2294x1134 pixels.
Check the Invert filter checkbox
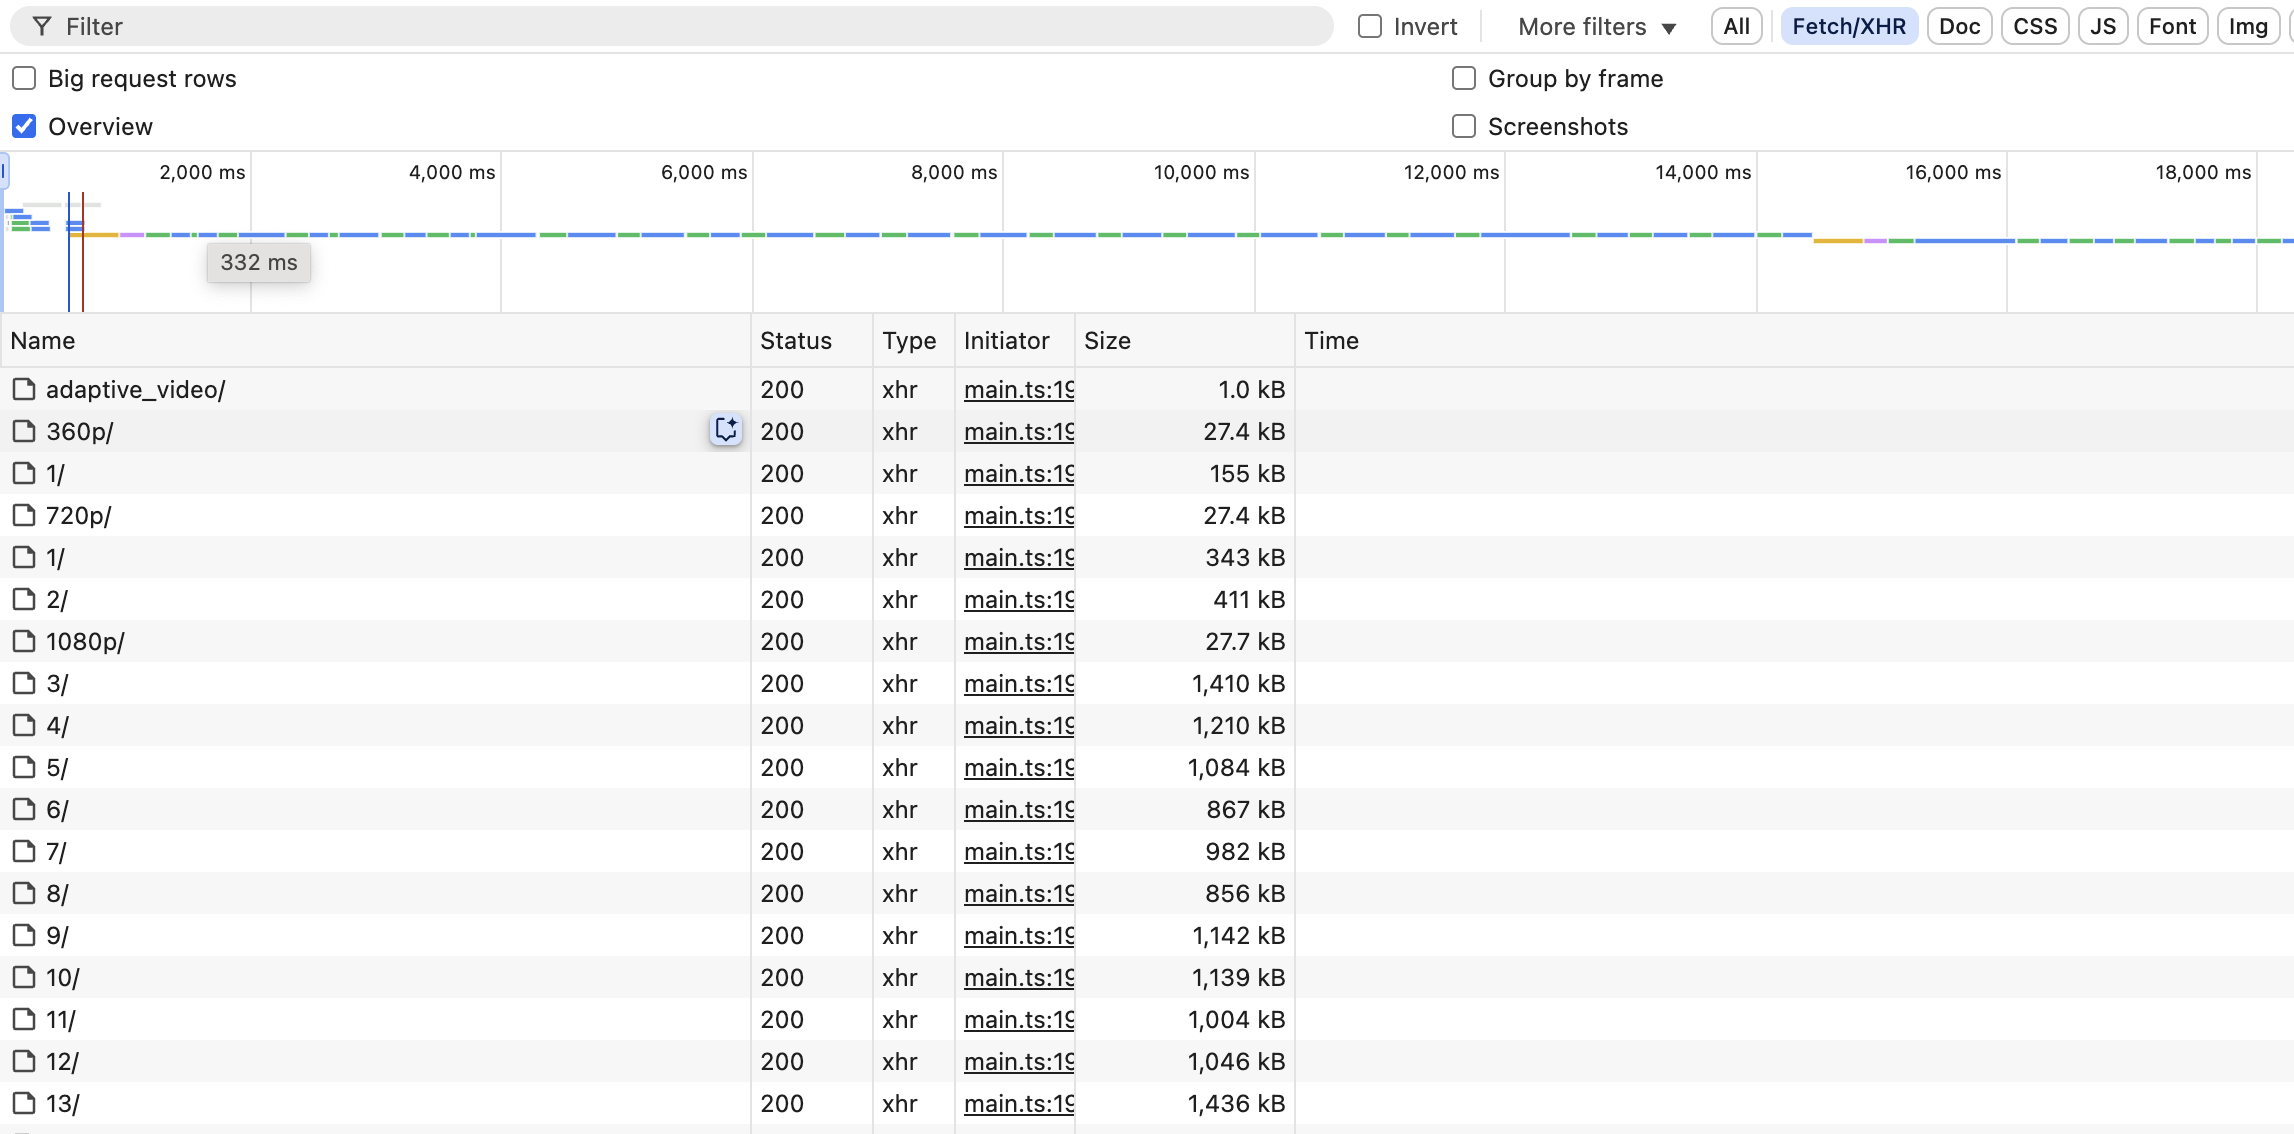1370,27
